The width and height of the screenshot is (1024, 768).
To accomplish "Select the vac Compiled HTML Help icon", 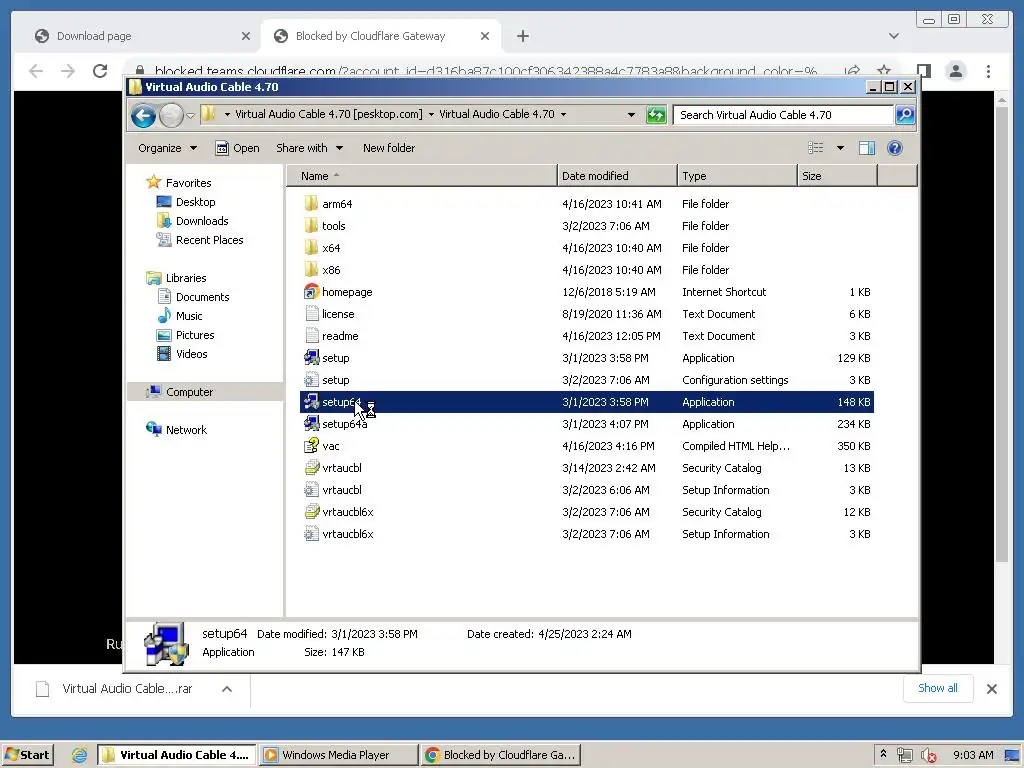I will click(x=312, y=446).
